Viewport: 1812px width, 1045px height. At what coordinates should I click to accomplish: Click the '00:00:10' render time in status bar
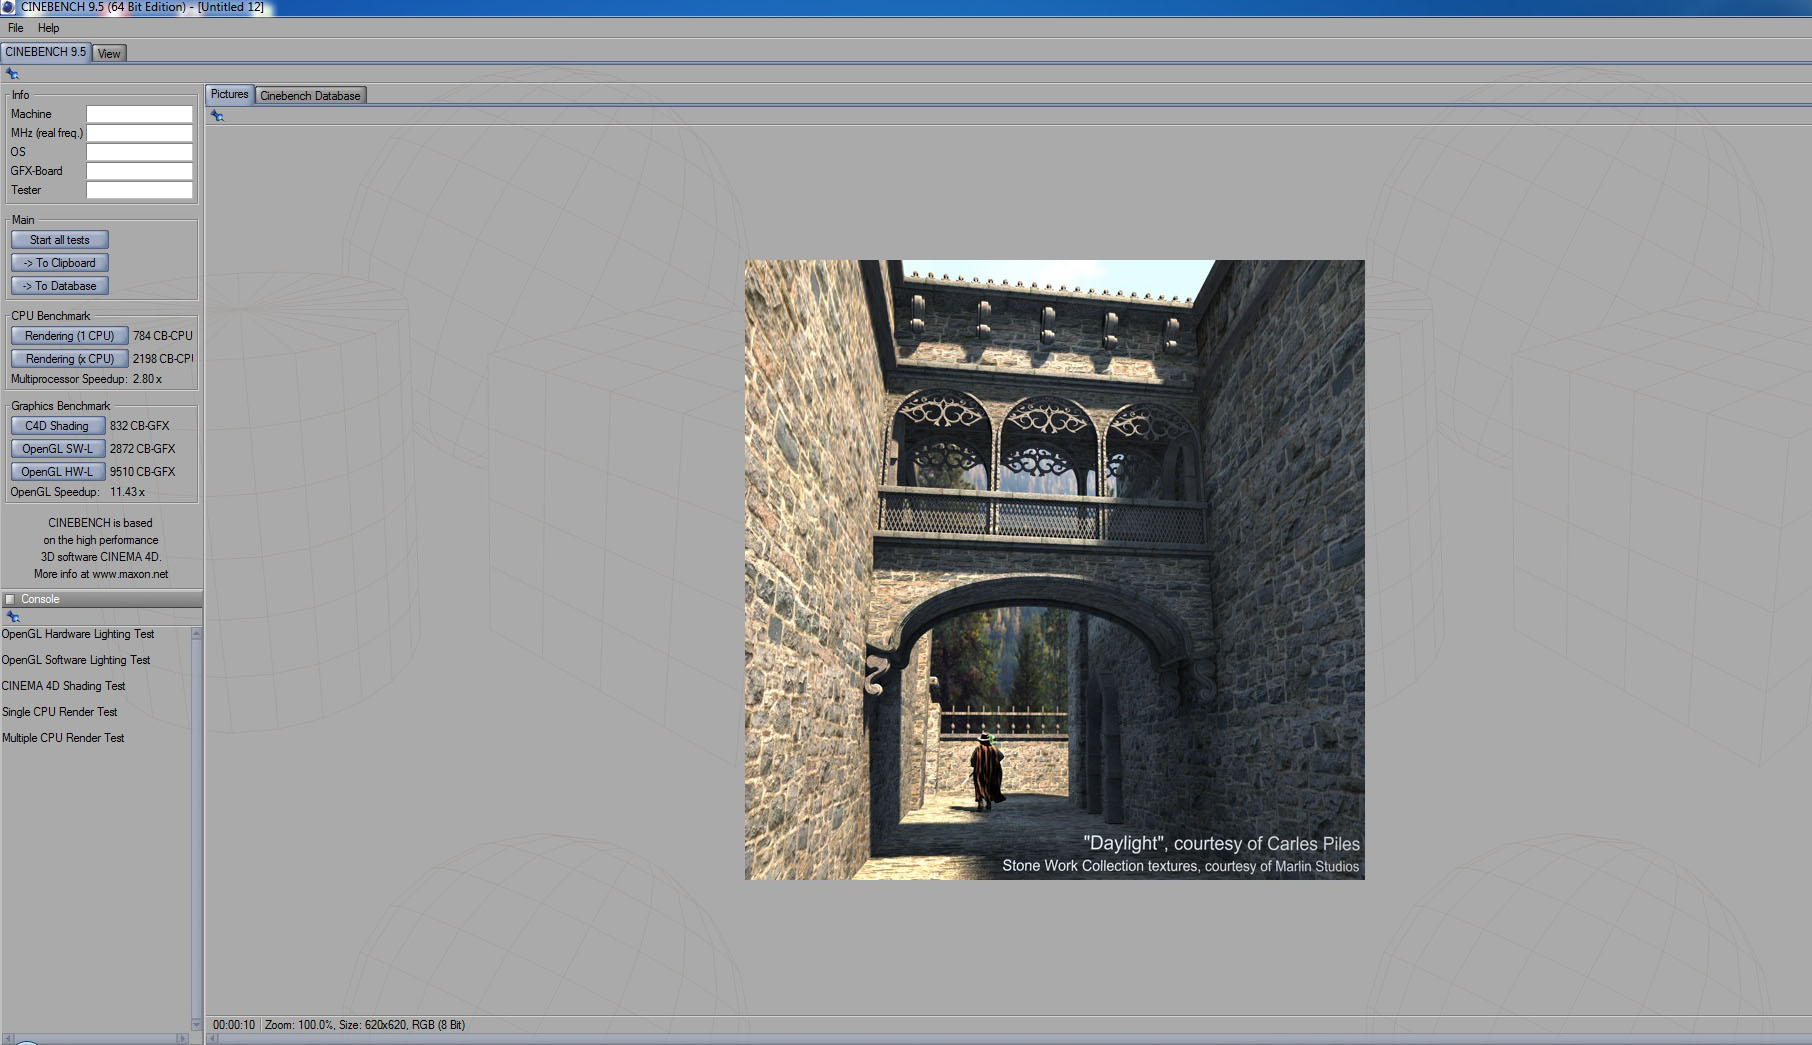234,1025
